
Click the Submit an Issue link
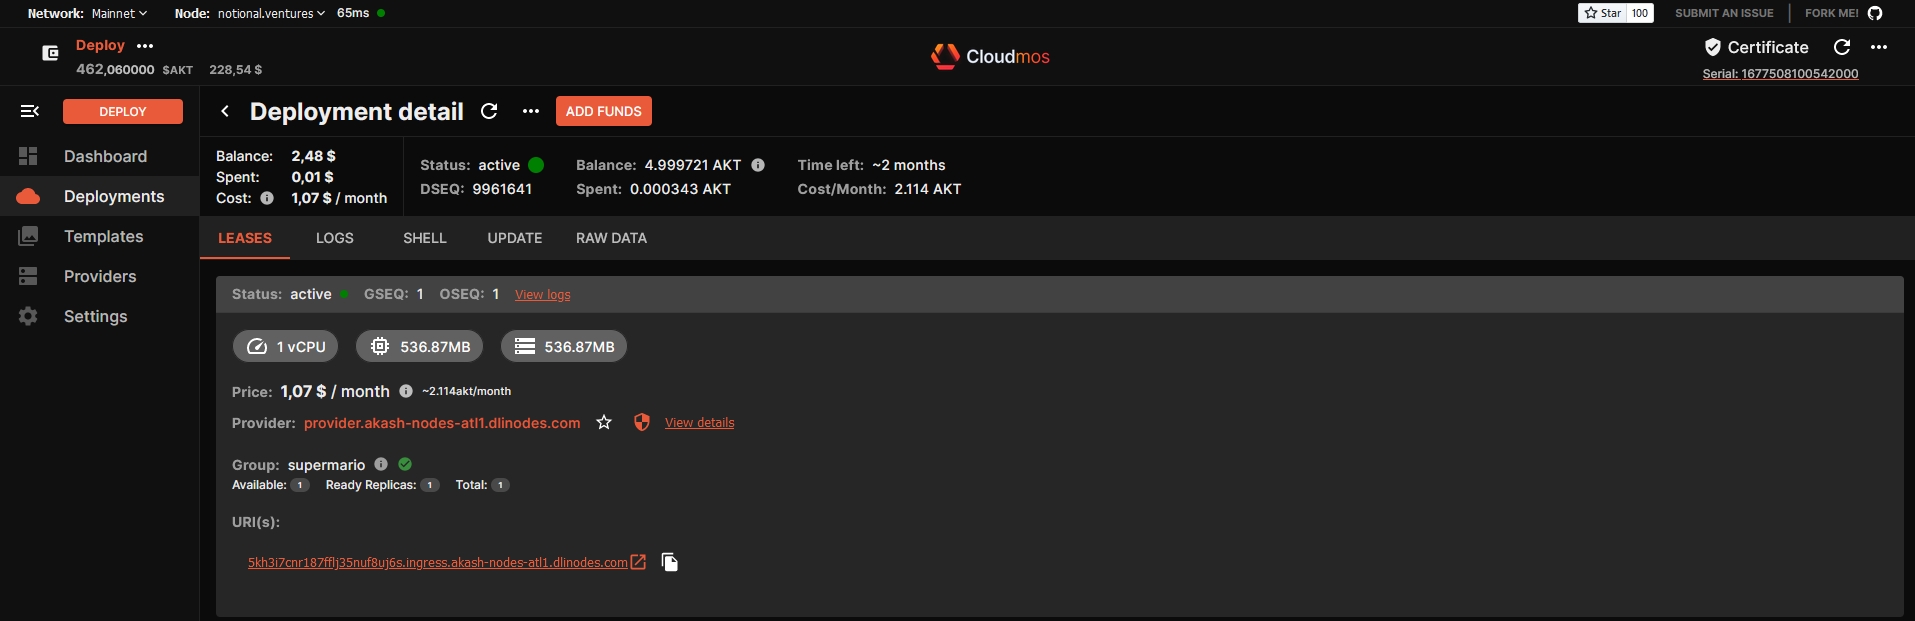1724,13
